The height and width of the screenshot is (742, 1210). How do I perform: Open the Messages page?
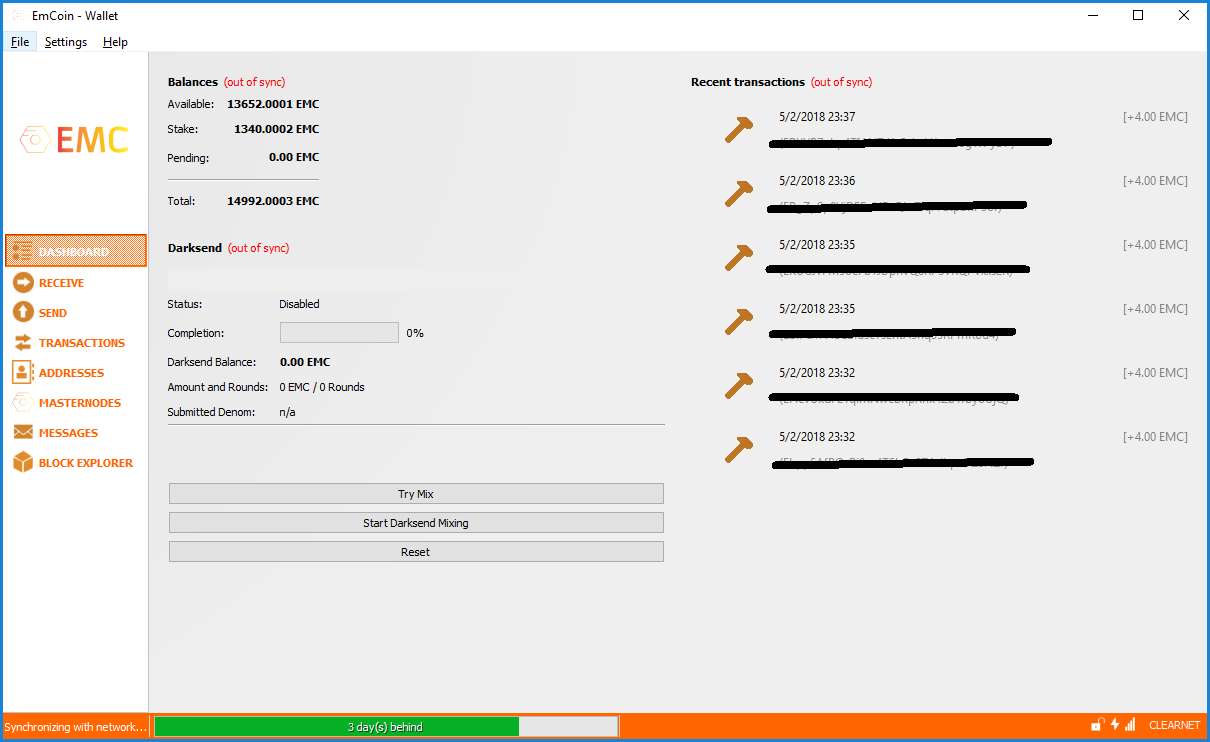(55, 433)
